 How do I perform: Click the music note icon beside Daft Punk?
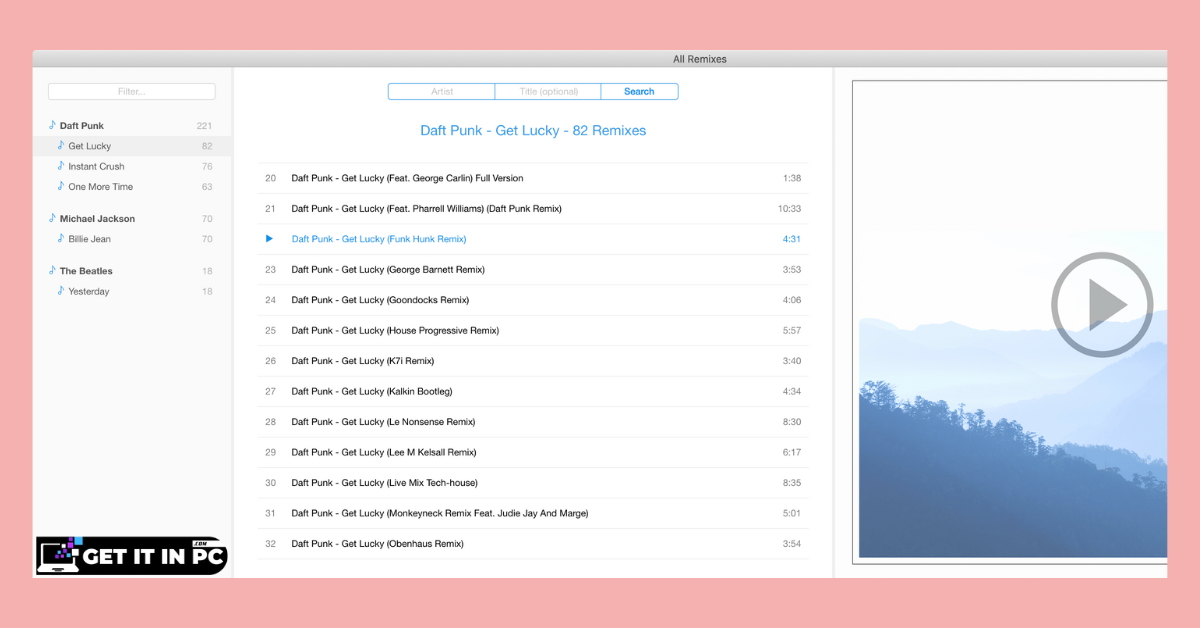click(52, 125)
